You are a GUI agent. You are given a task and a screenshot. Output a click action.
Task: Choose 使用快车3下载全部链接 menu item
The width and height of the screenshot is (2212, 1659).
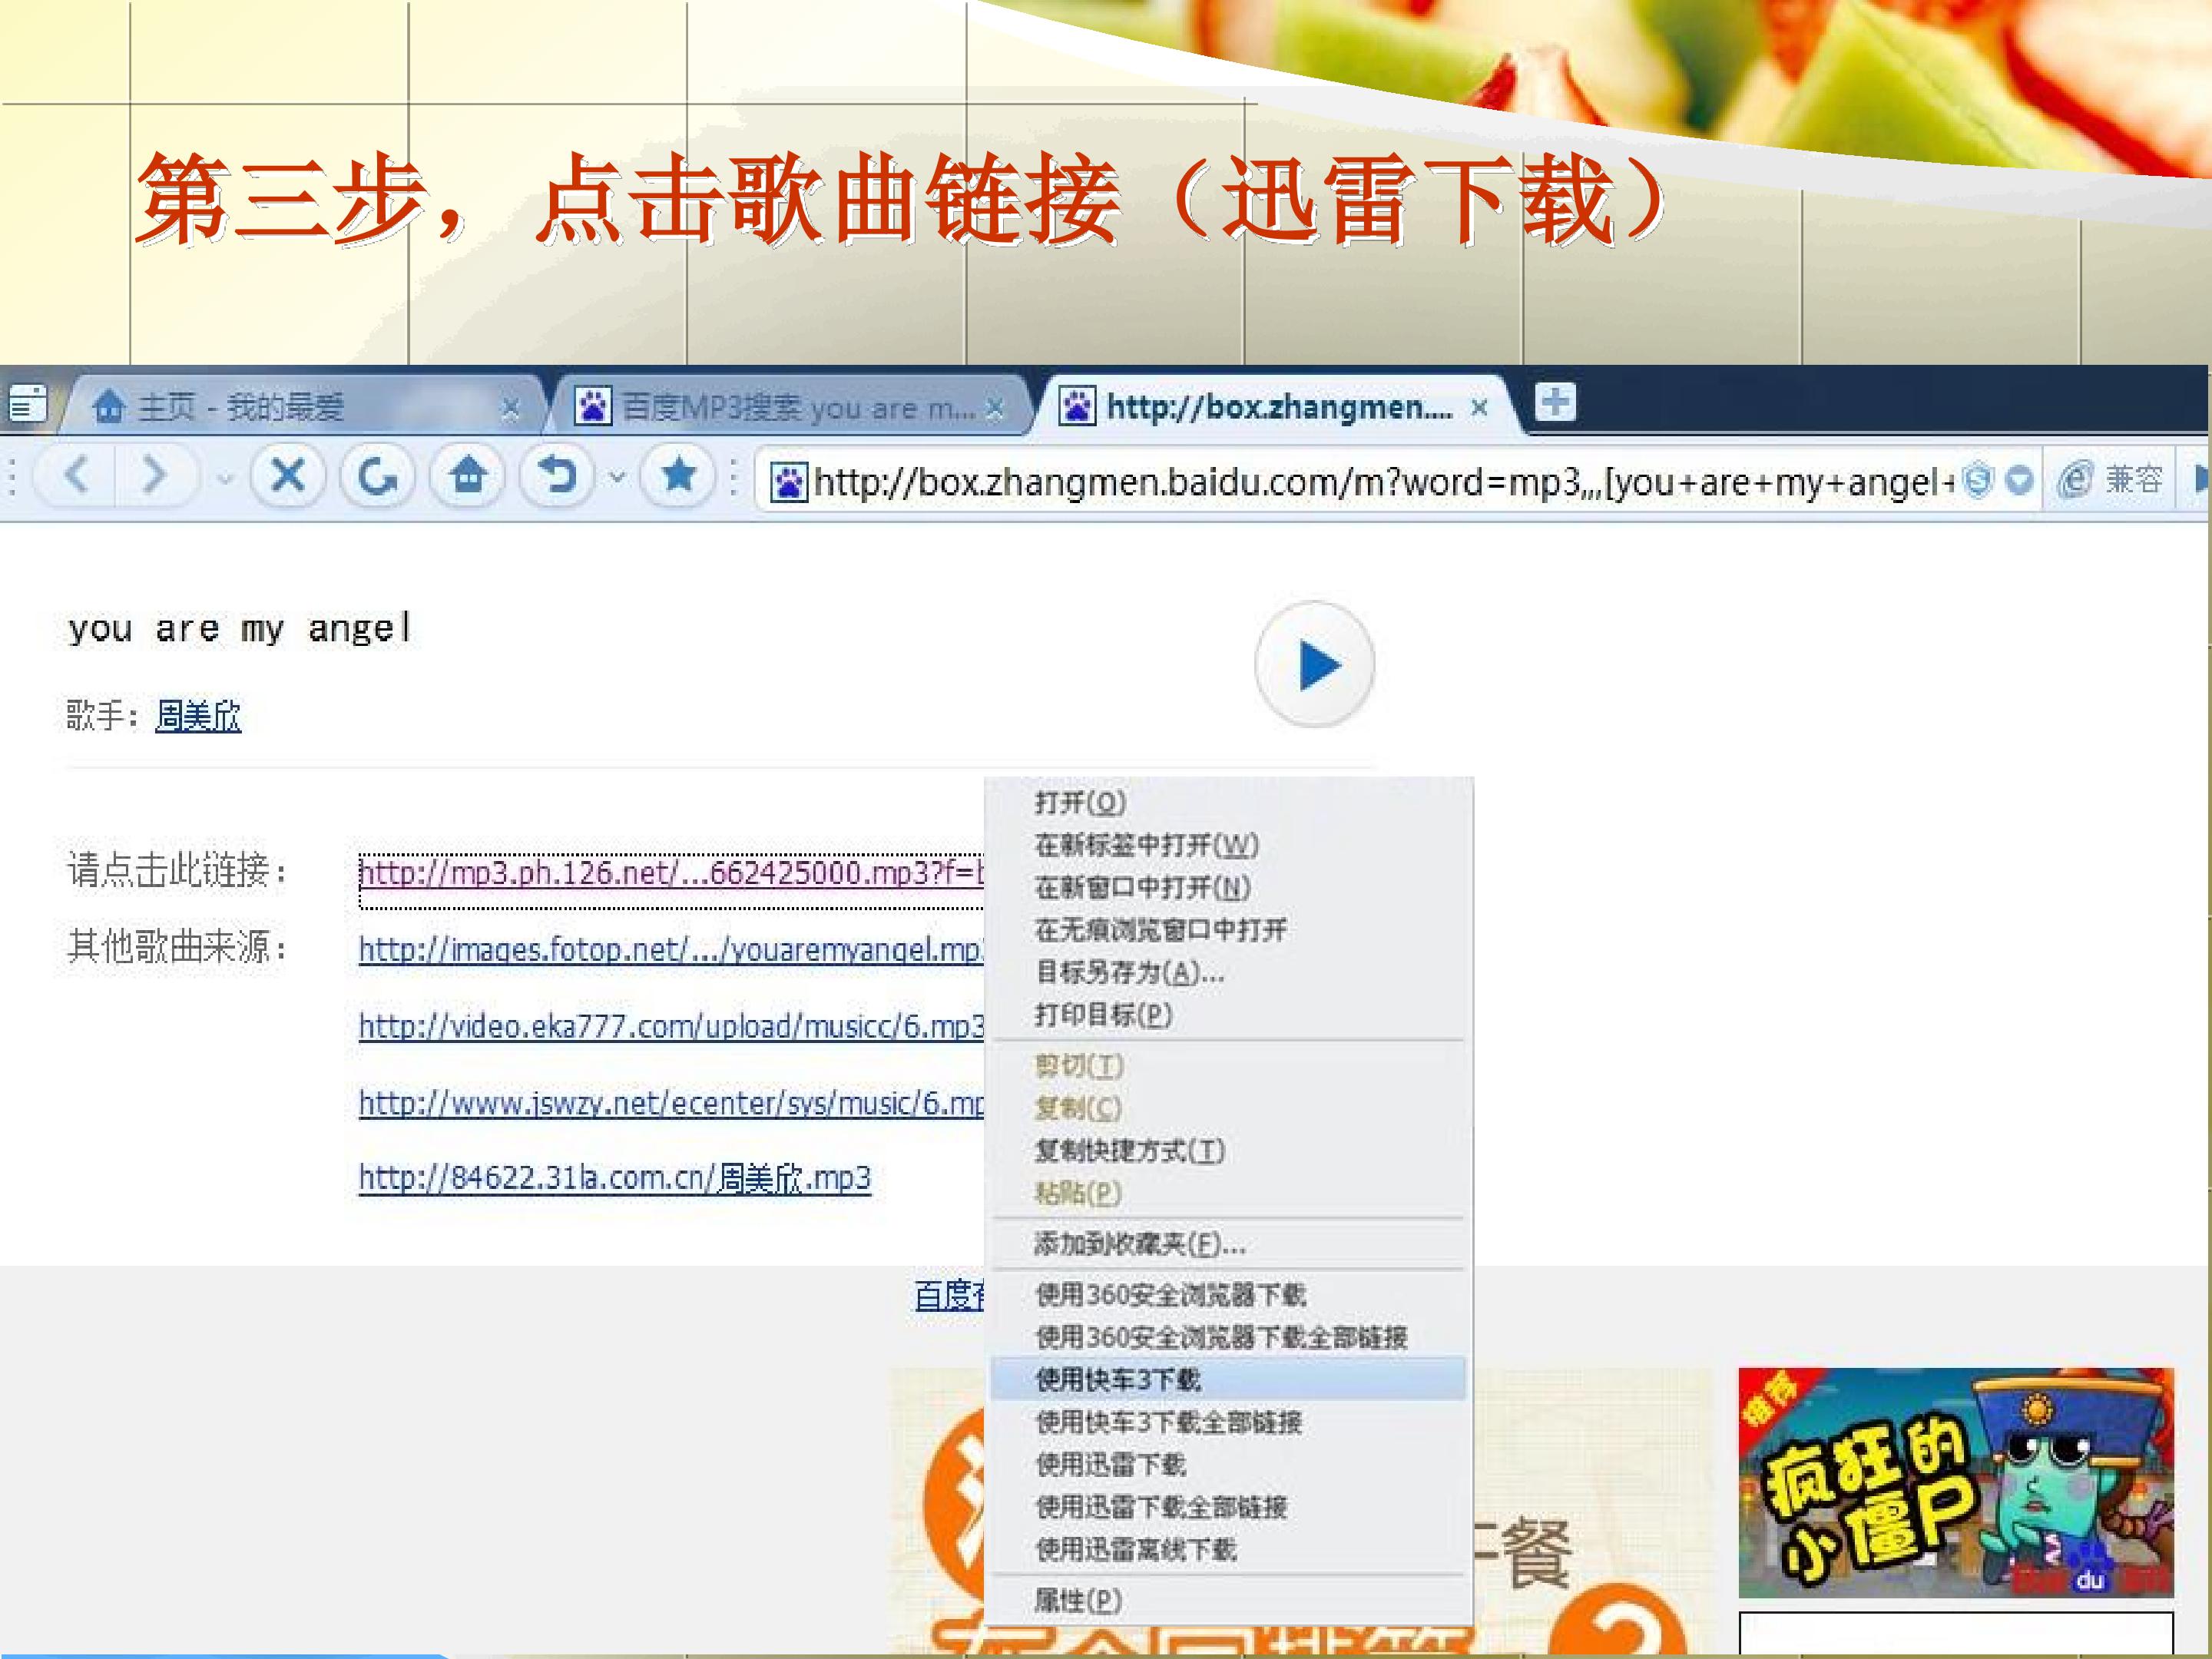(1229, 1422)
